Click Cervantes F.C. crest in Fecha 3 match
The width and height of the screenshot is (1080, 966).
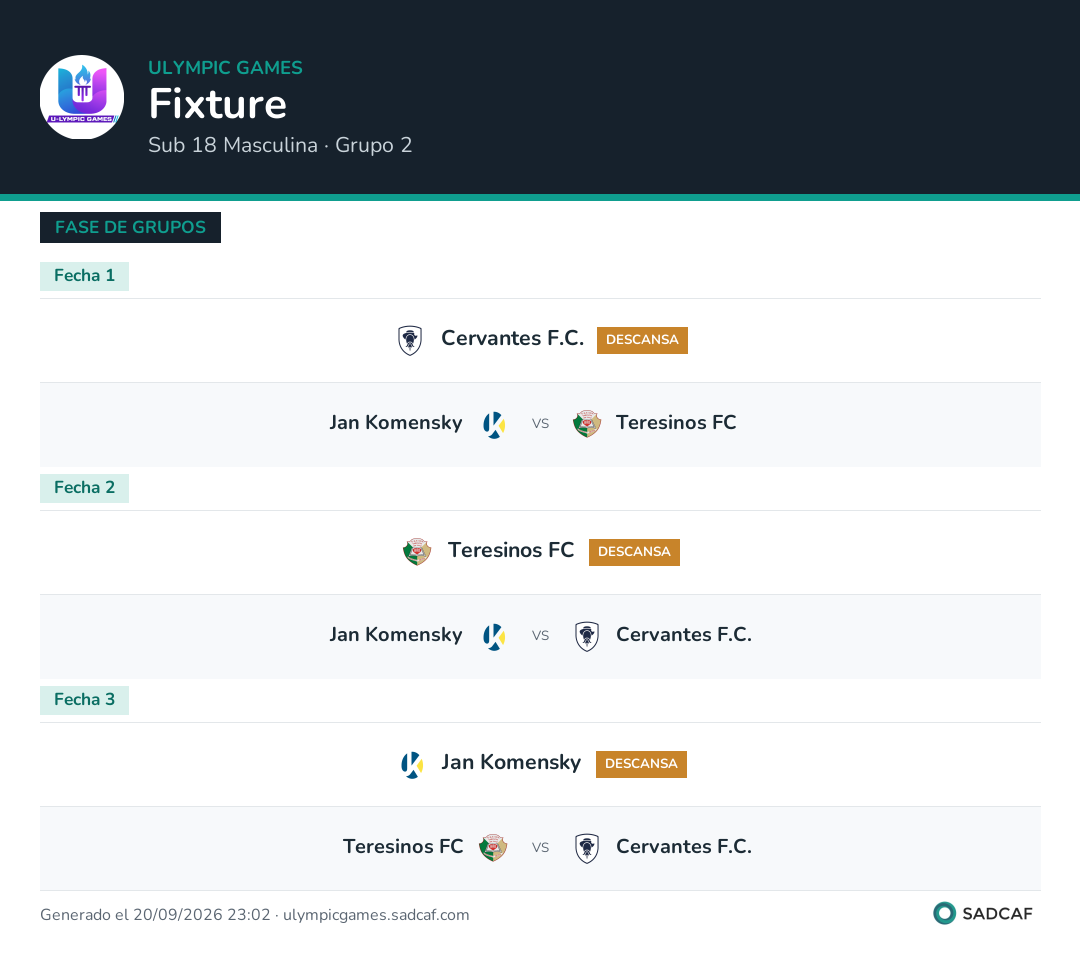[x=587, y=848]
